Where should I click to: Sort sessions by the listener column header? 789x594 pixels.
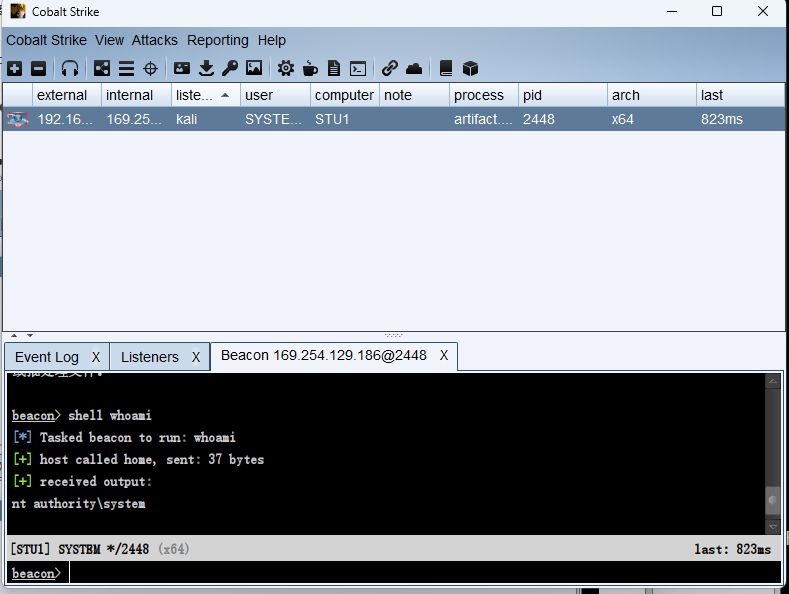[195, 95]
